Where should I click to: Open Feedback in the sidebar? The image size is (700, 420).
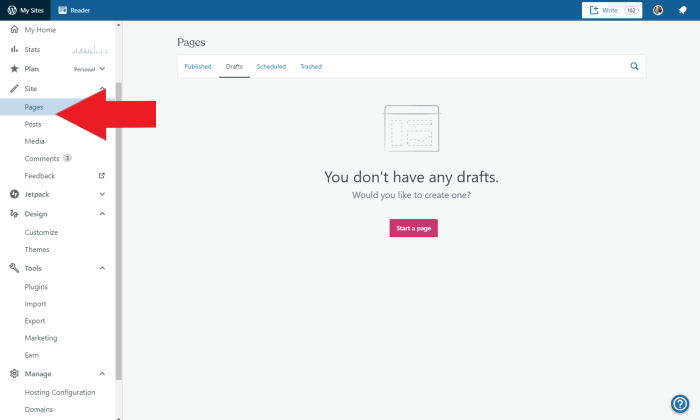pos(40,176)
